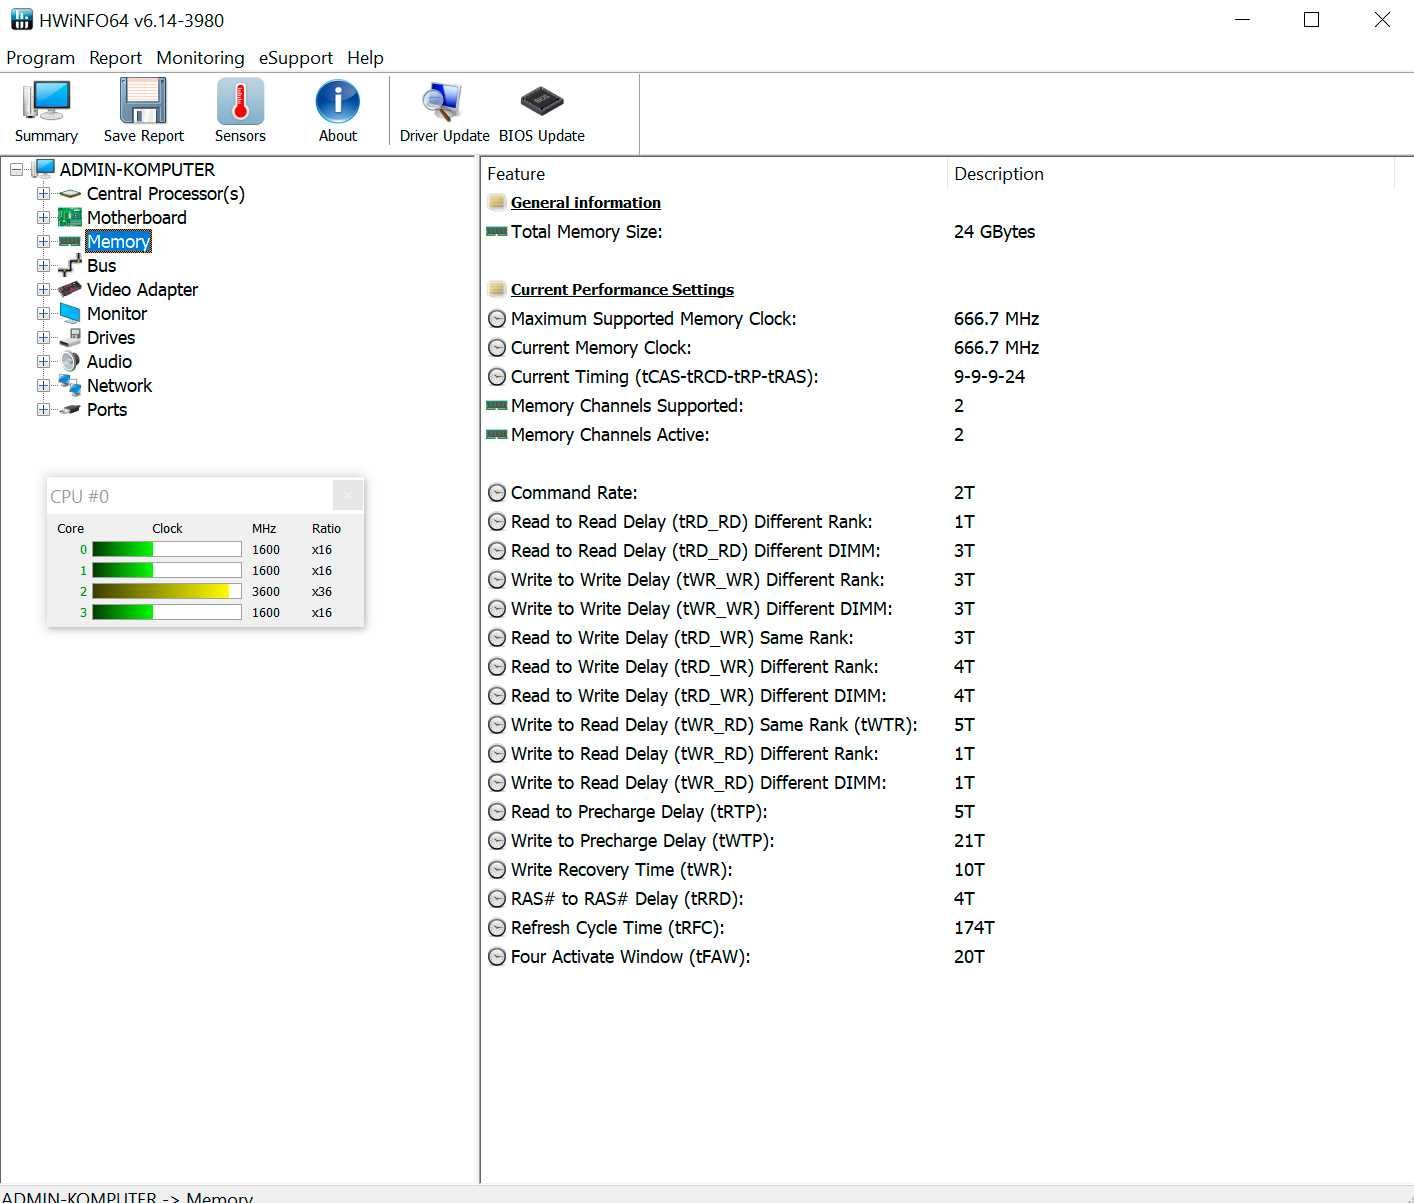Image resolution: width=1414 pixels, height=1203 pixels.
Task: Select Four Activate Window (tFAW) row
Action: coord(938,957)
